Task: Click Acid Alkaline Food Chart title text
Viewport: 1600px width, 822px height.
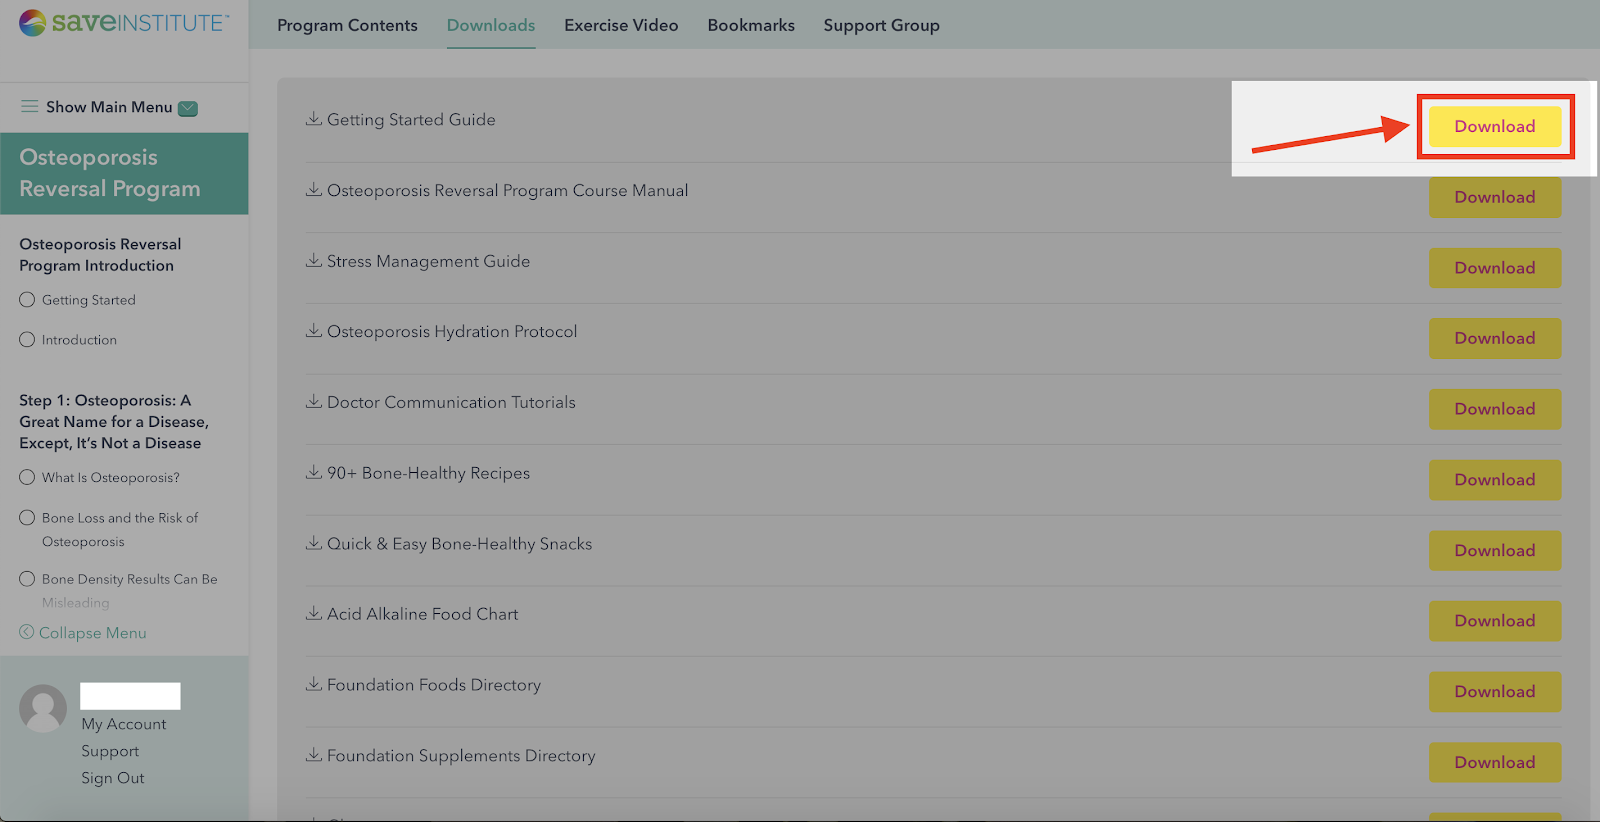Action: pos(422,614)
